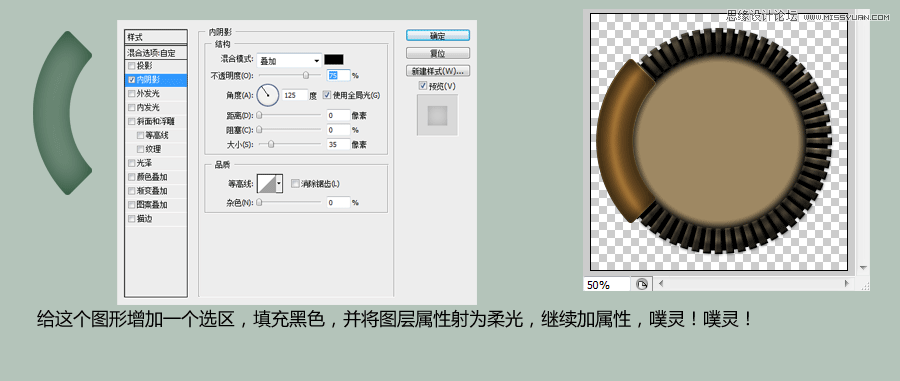Enable the 外发光 checkbox
Image resolution: width=900 pixels, height=381 pixels.
click(132, 94)
